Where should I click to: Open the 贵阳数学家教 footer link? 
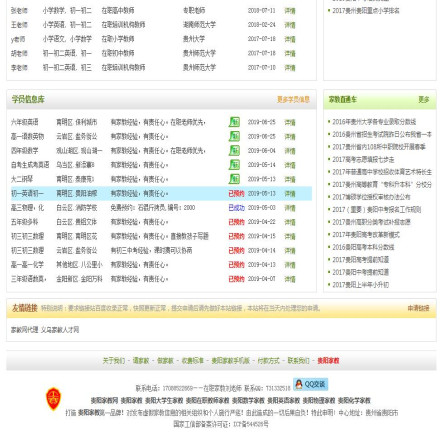(x=248, y=400)
